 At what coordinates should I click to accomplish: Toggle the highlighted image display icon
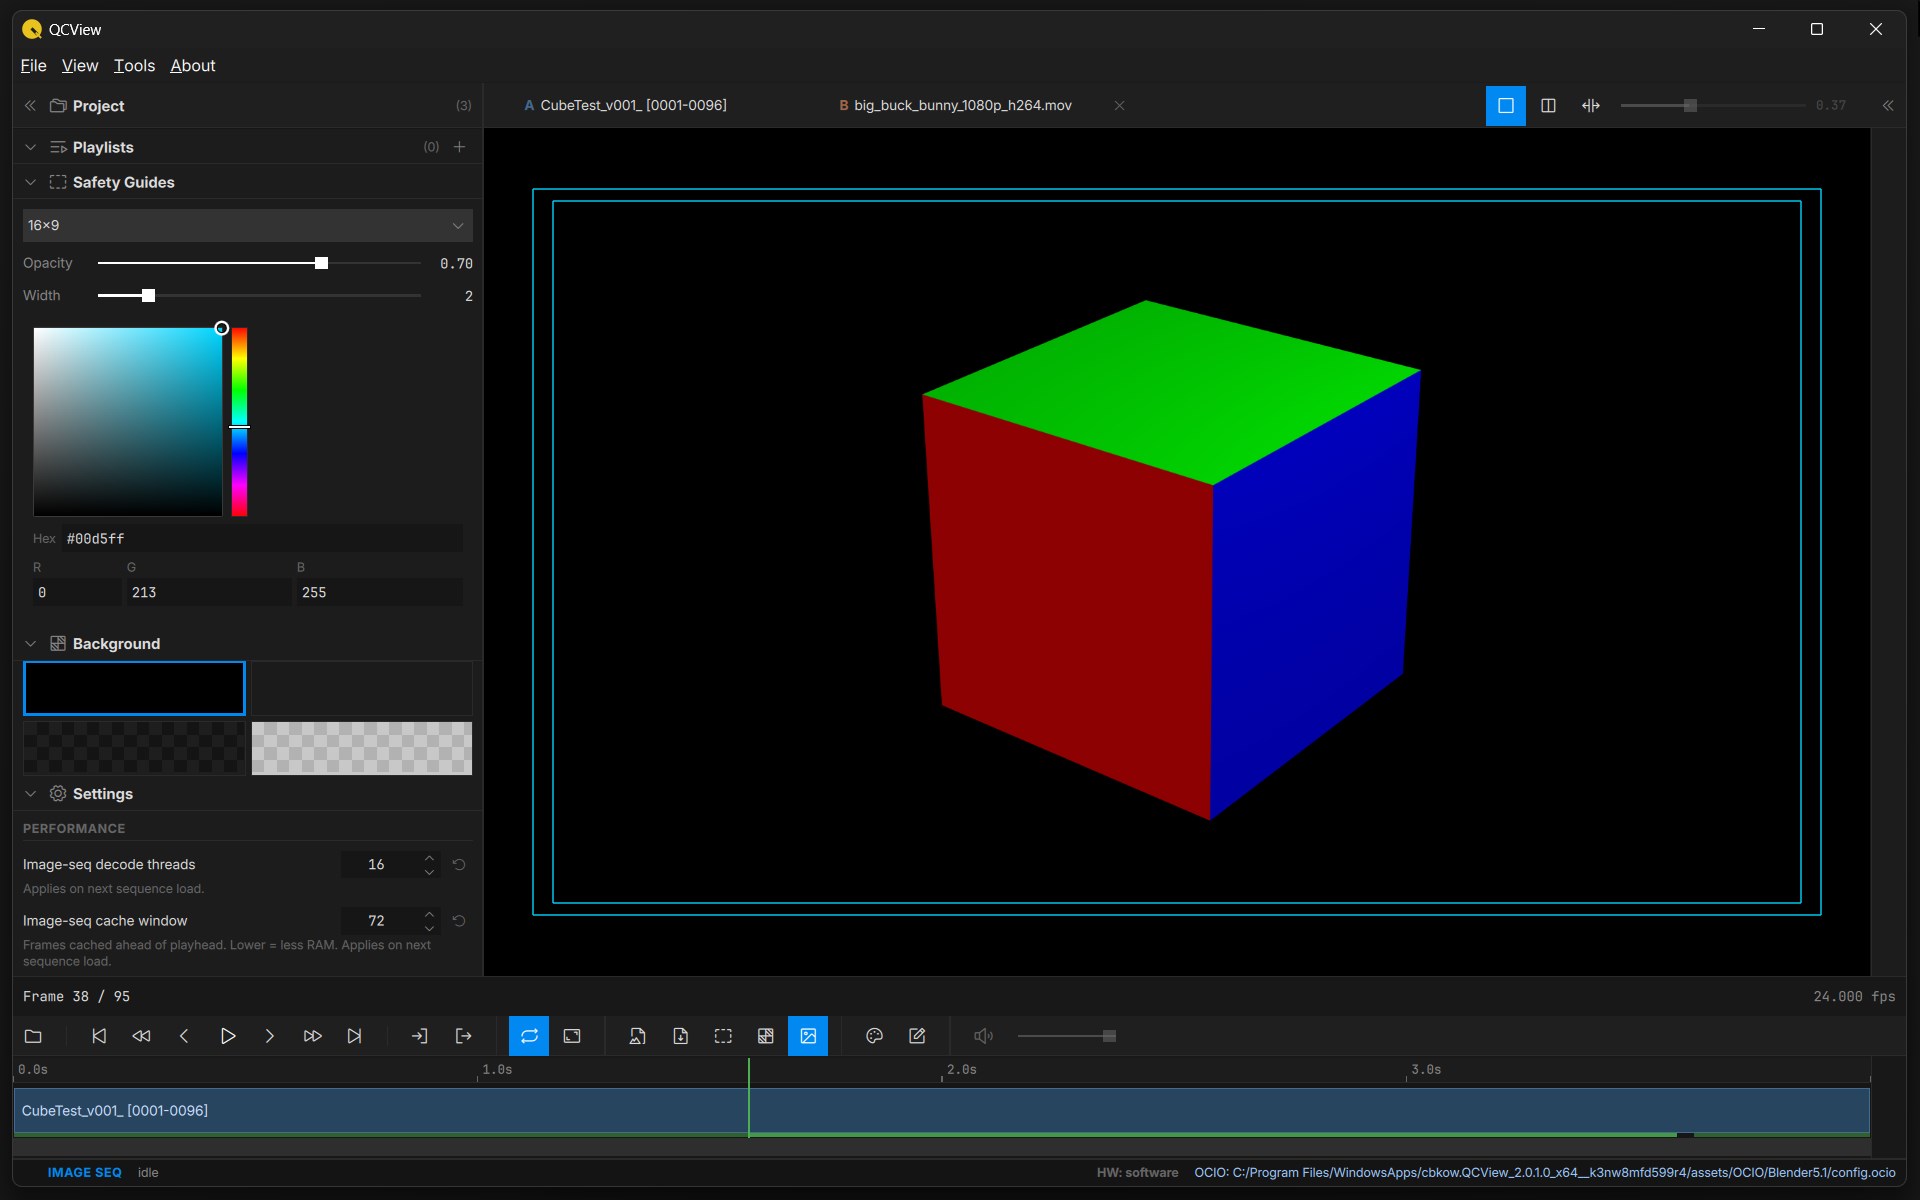(x=808, y=1036)
